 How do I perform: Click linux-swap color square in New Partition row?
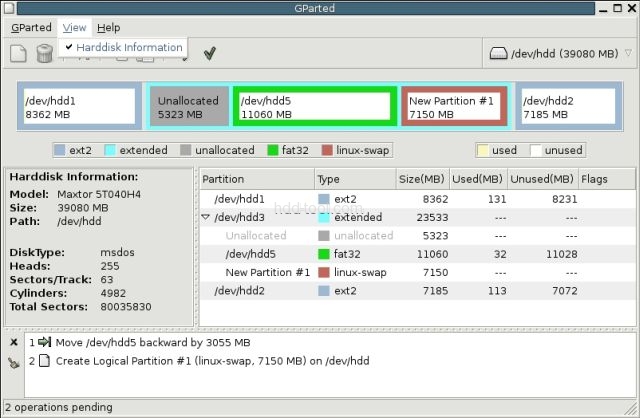[324, 272]
